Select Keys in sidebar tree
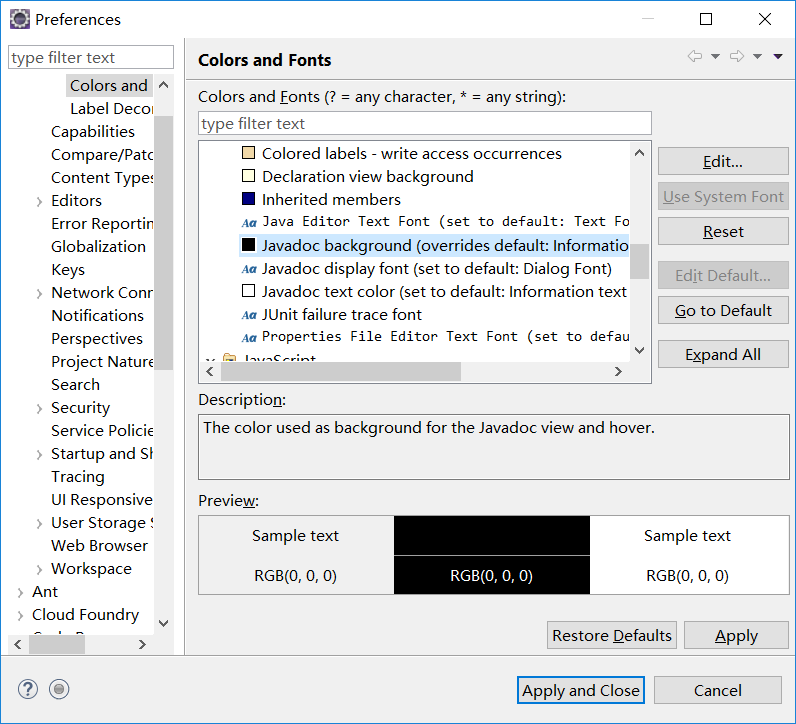 point(68,270)
